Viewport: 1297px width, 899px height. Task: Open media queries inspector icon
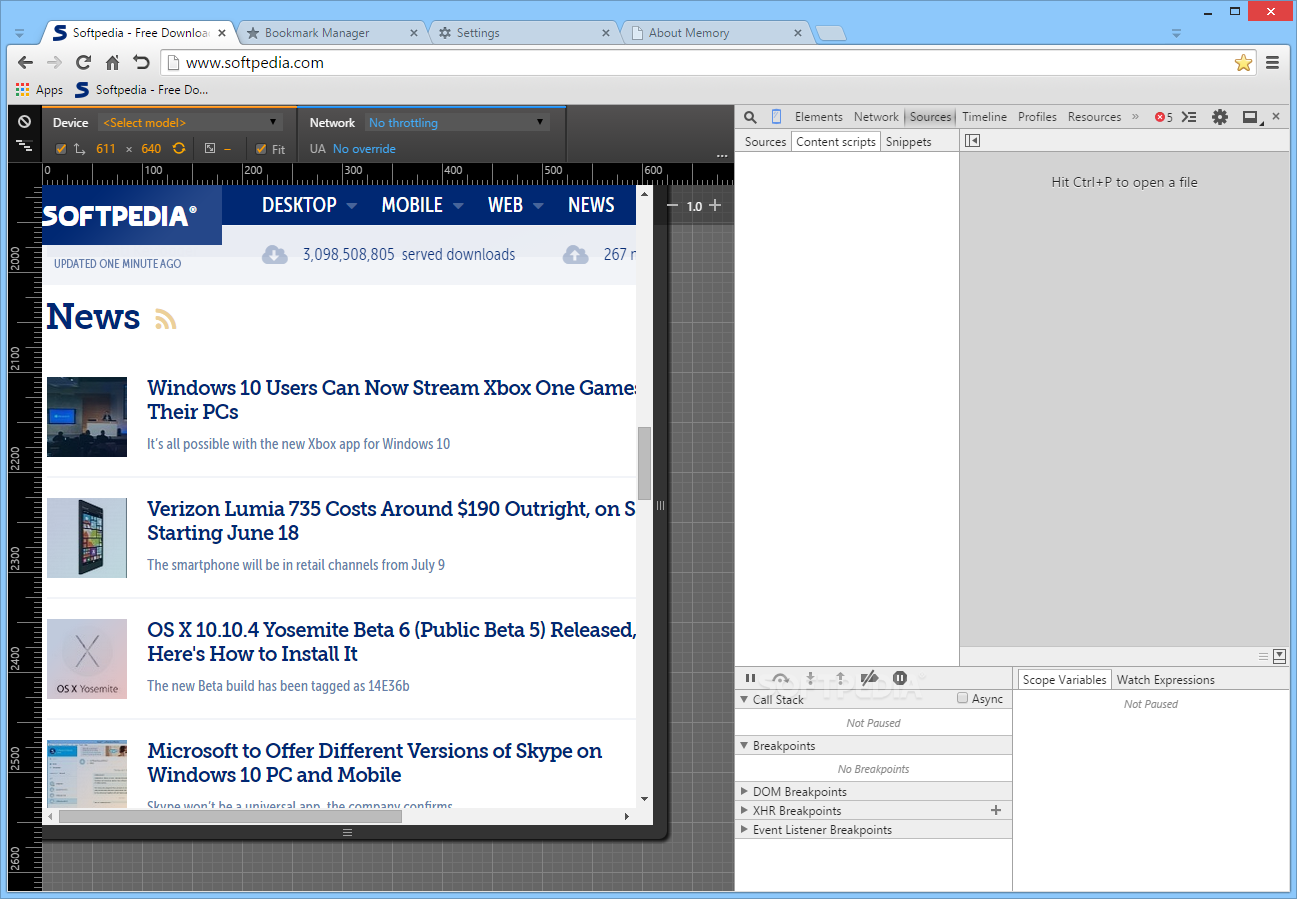[x=24, y=145]
